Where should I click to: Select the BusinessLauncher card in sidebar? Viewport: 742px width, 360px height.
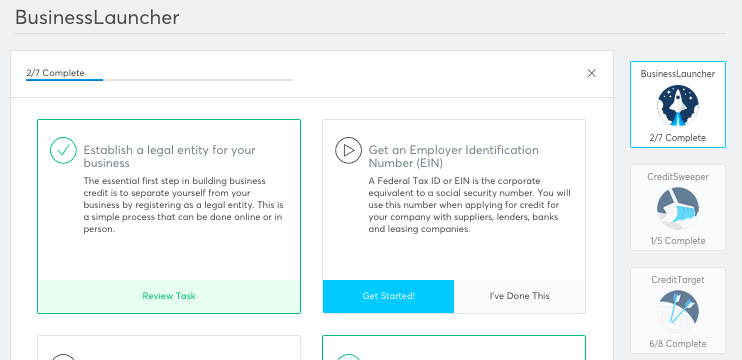tap(678, 105)
